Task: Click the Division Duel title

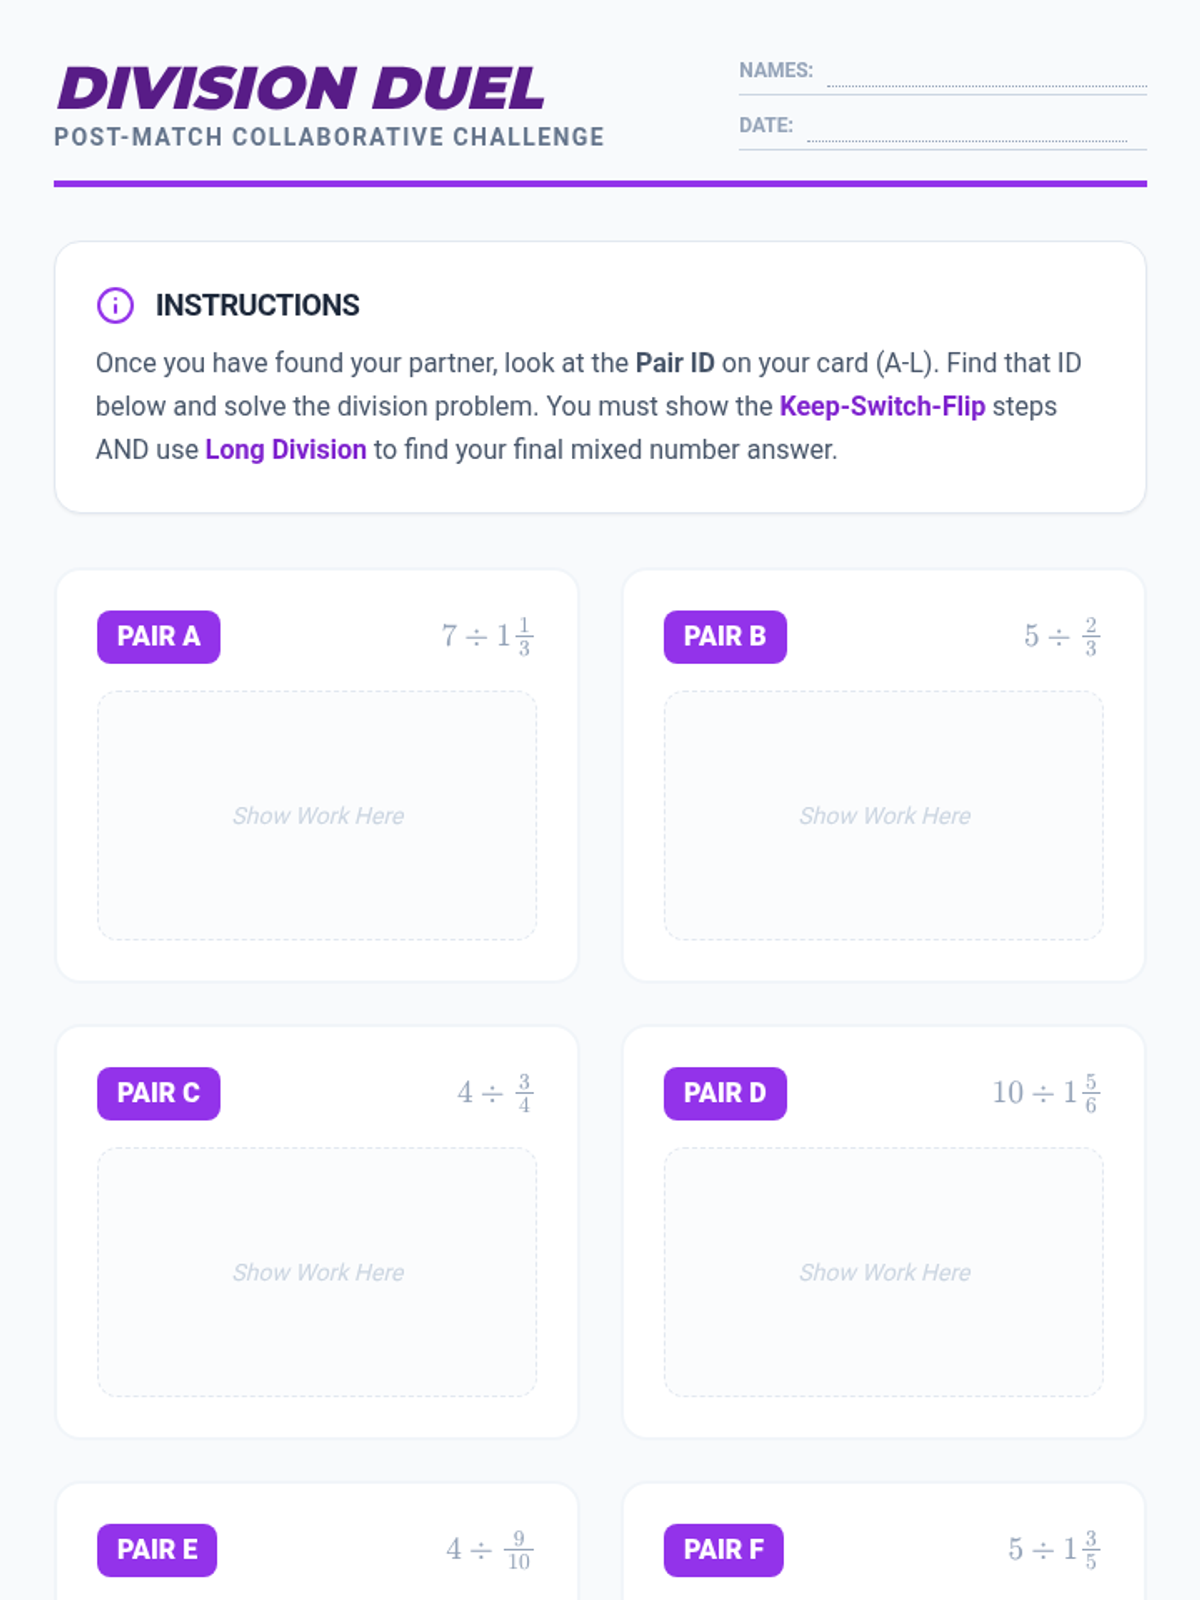Action: [301, 88]
